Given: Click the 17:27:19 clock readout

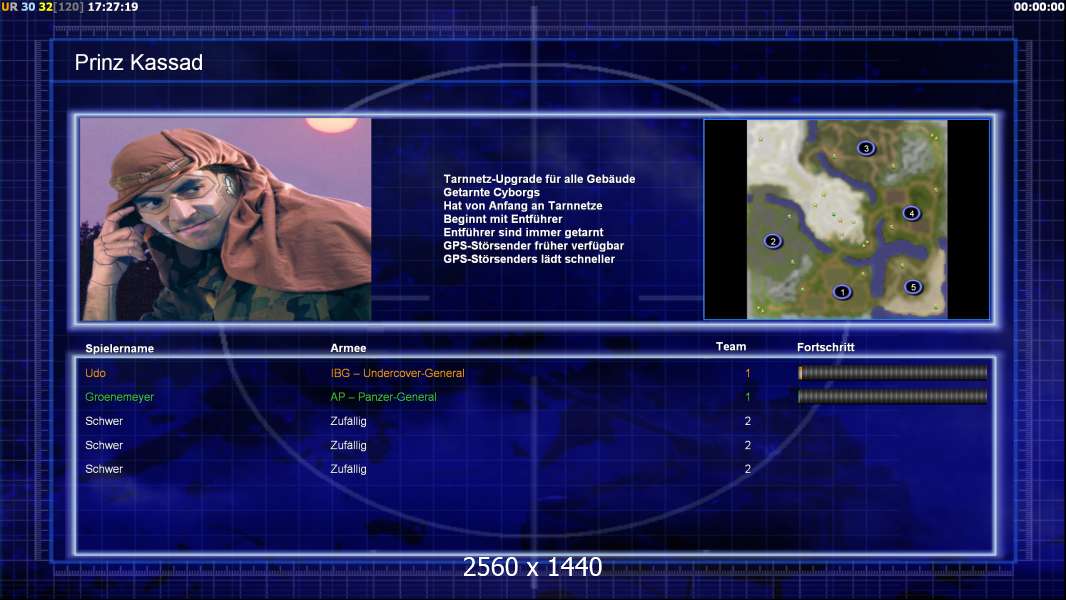Looking at the screenshot, I should click(113, 7).
